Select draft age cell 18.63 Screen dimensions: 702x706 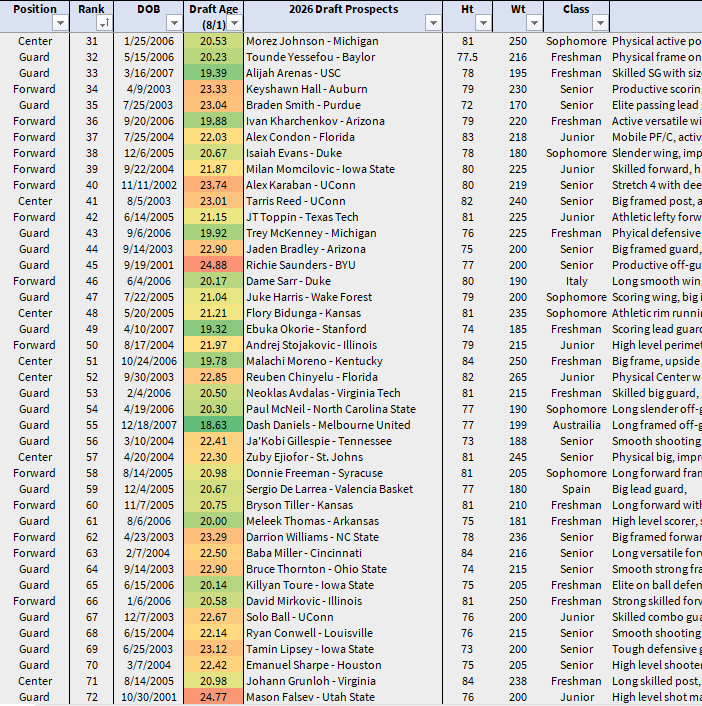213,425
